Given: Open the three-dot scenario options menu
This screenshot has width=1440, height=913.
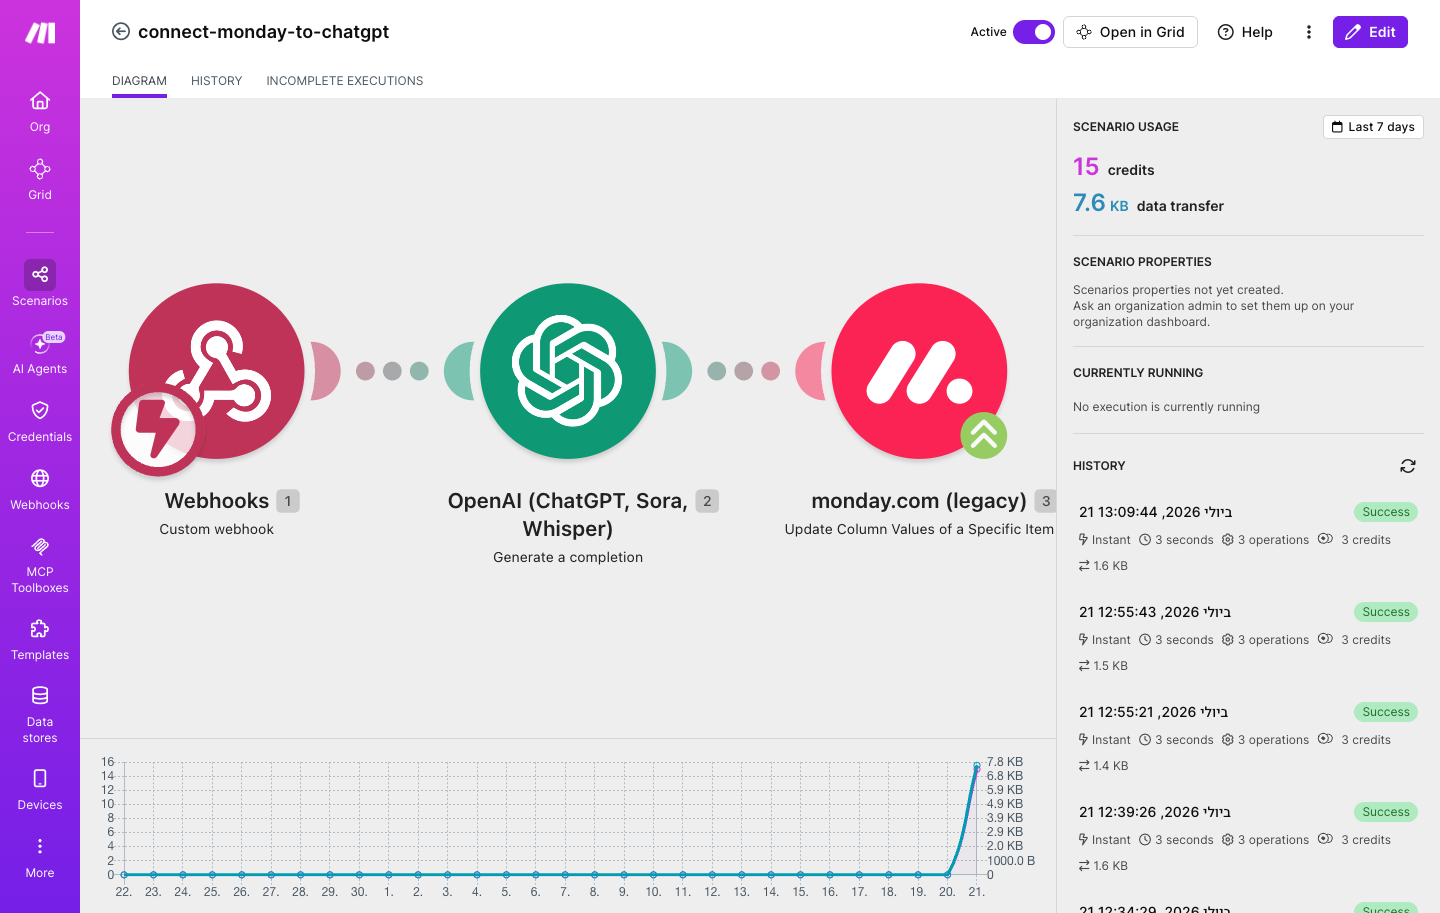Looking at the screenshot, I should (1308, 32).
